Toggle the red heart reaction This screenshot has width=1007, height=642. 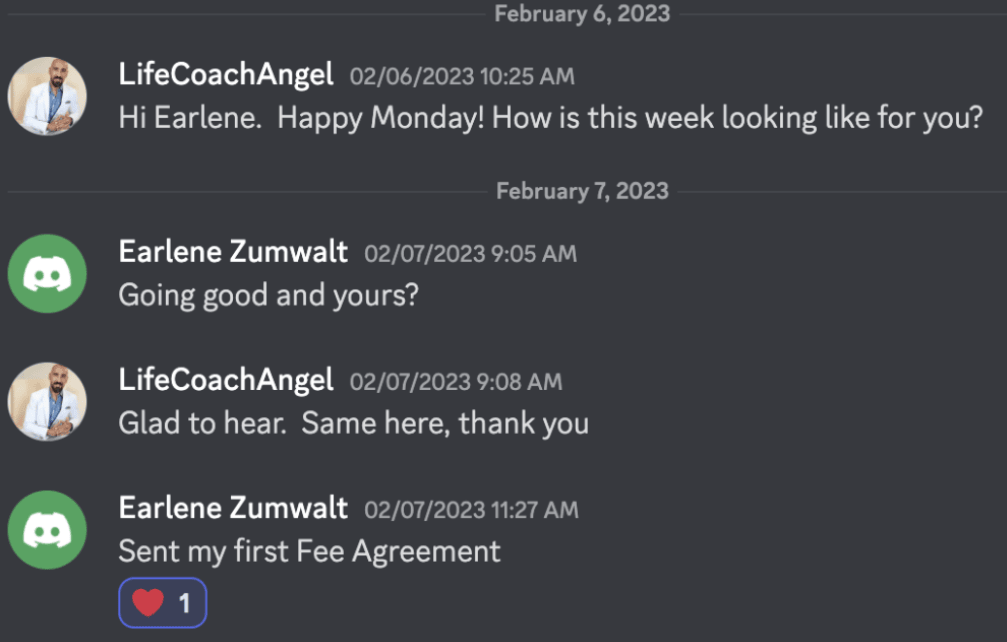pos(148,603)
